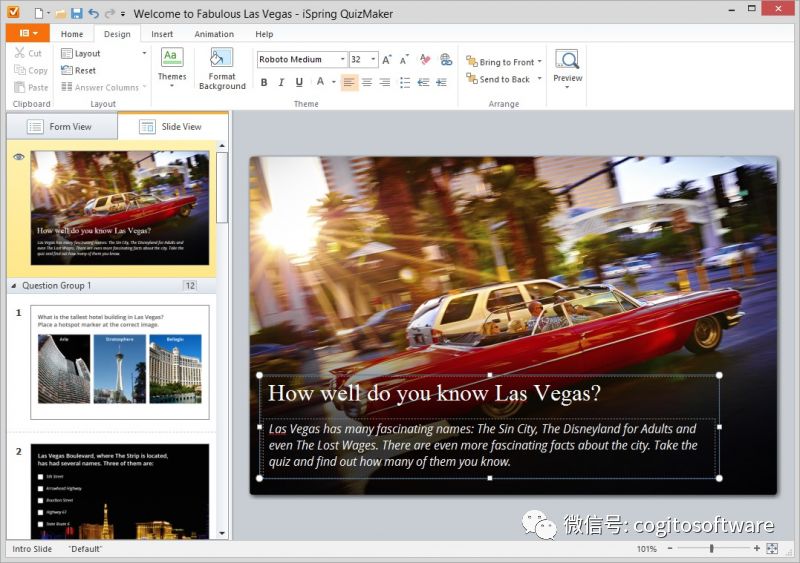The width and height of the screenshot is (800, 563).
Task: Redo the last action
Action: click(x=109, y=13)
